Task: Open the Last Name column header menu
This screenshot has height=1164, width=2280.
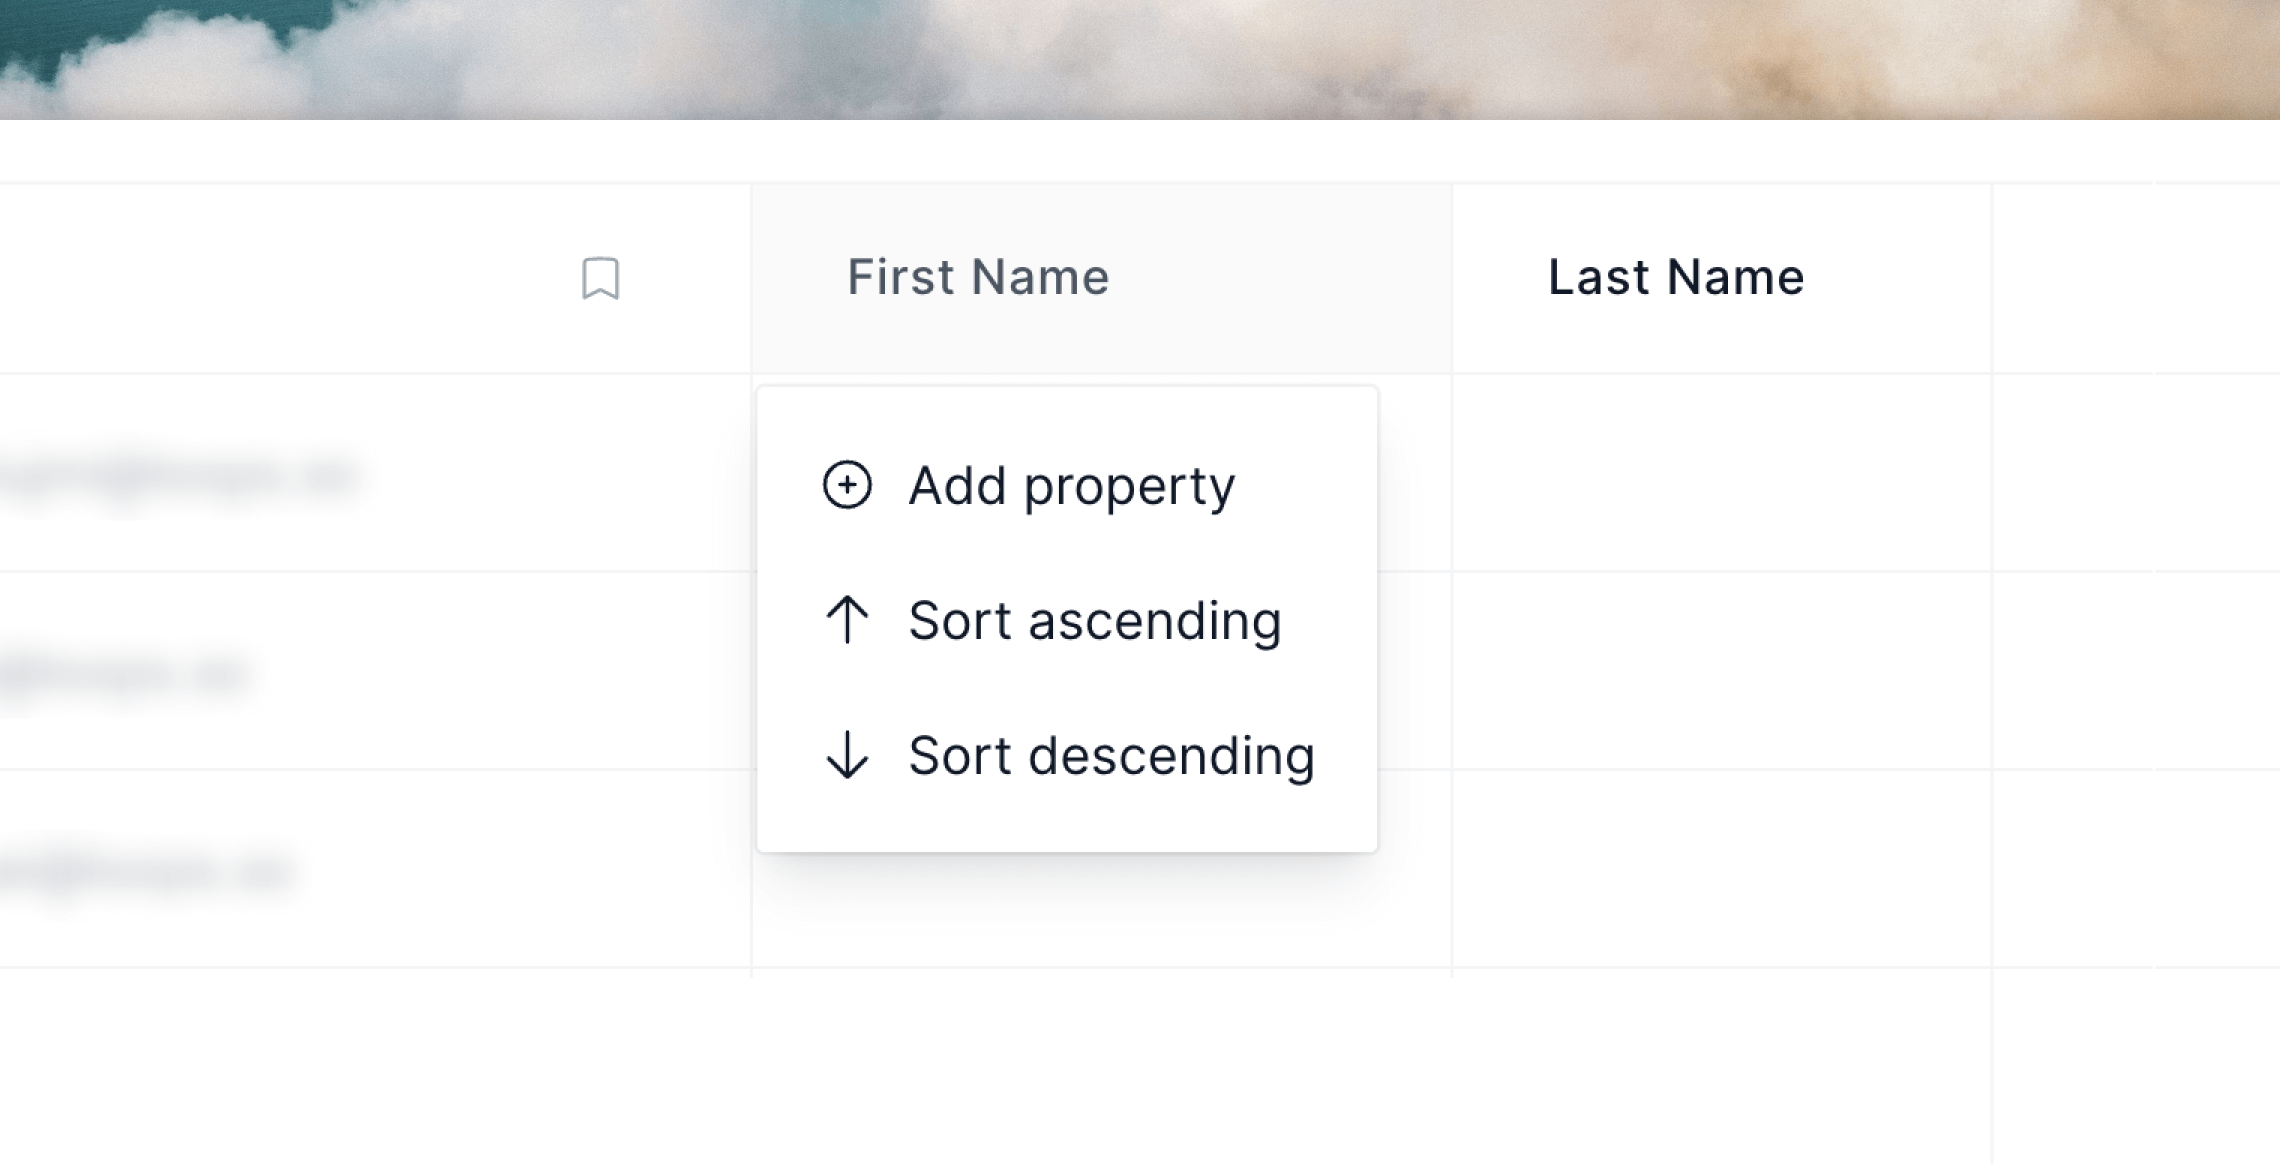Action: pos(1722,278)
